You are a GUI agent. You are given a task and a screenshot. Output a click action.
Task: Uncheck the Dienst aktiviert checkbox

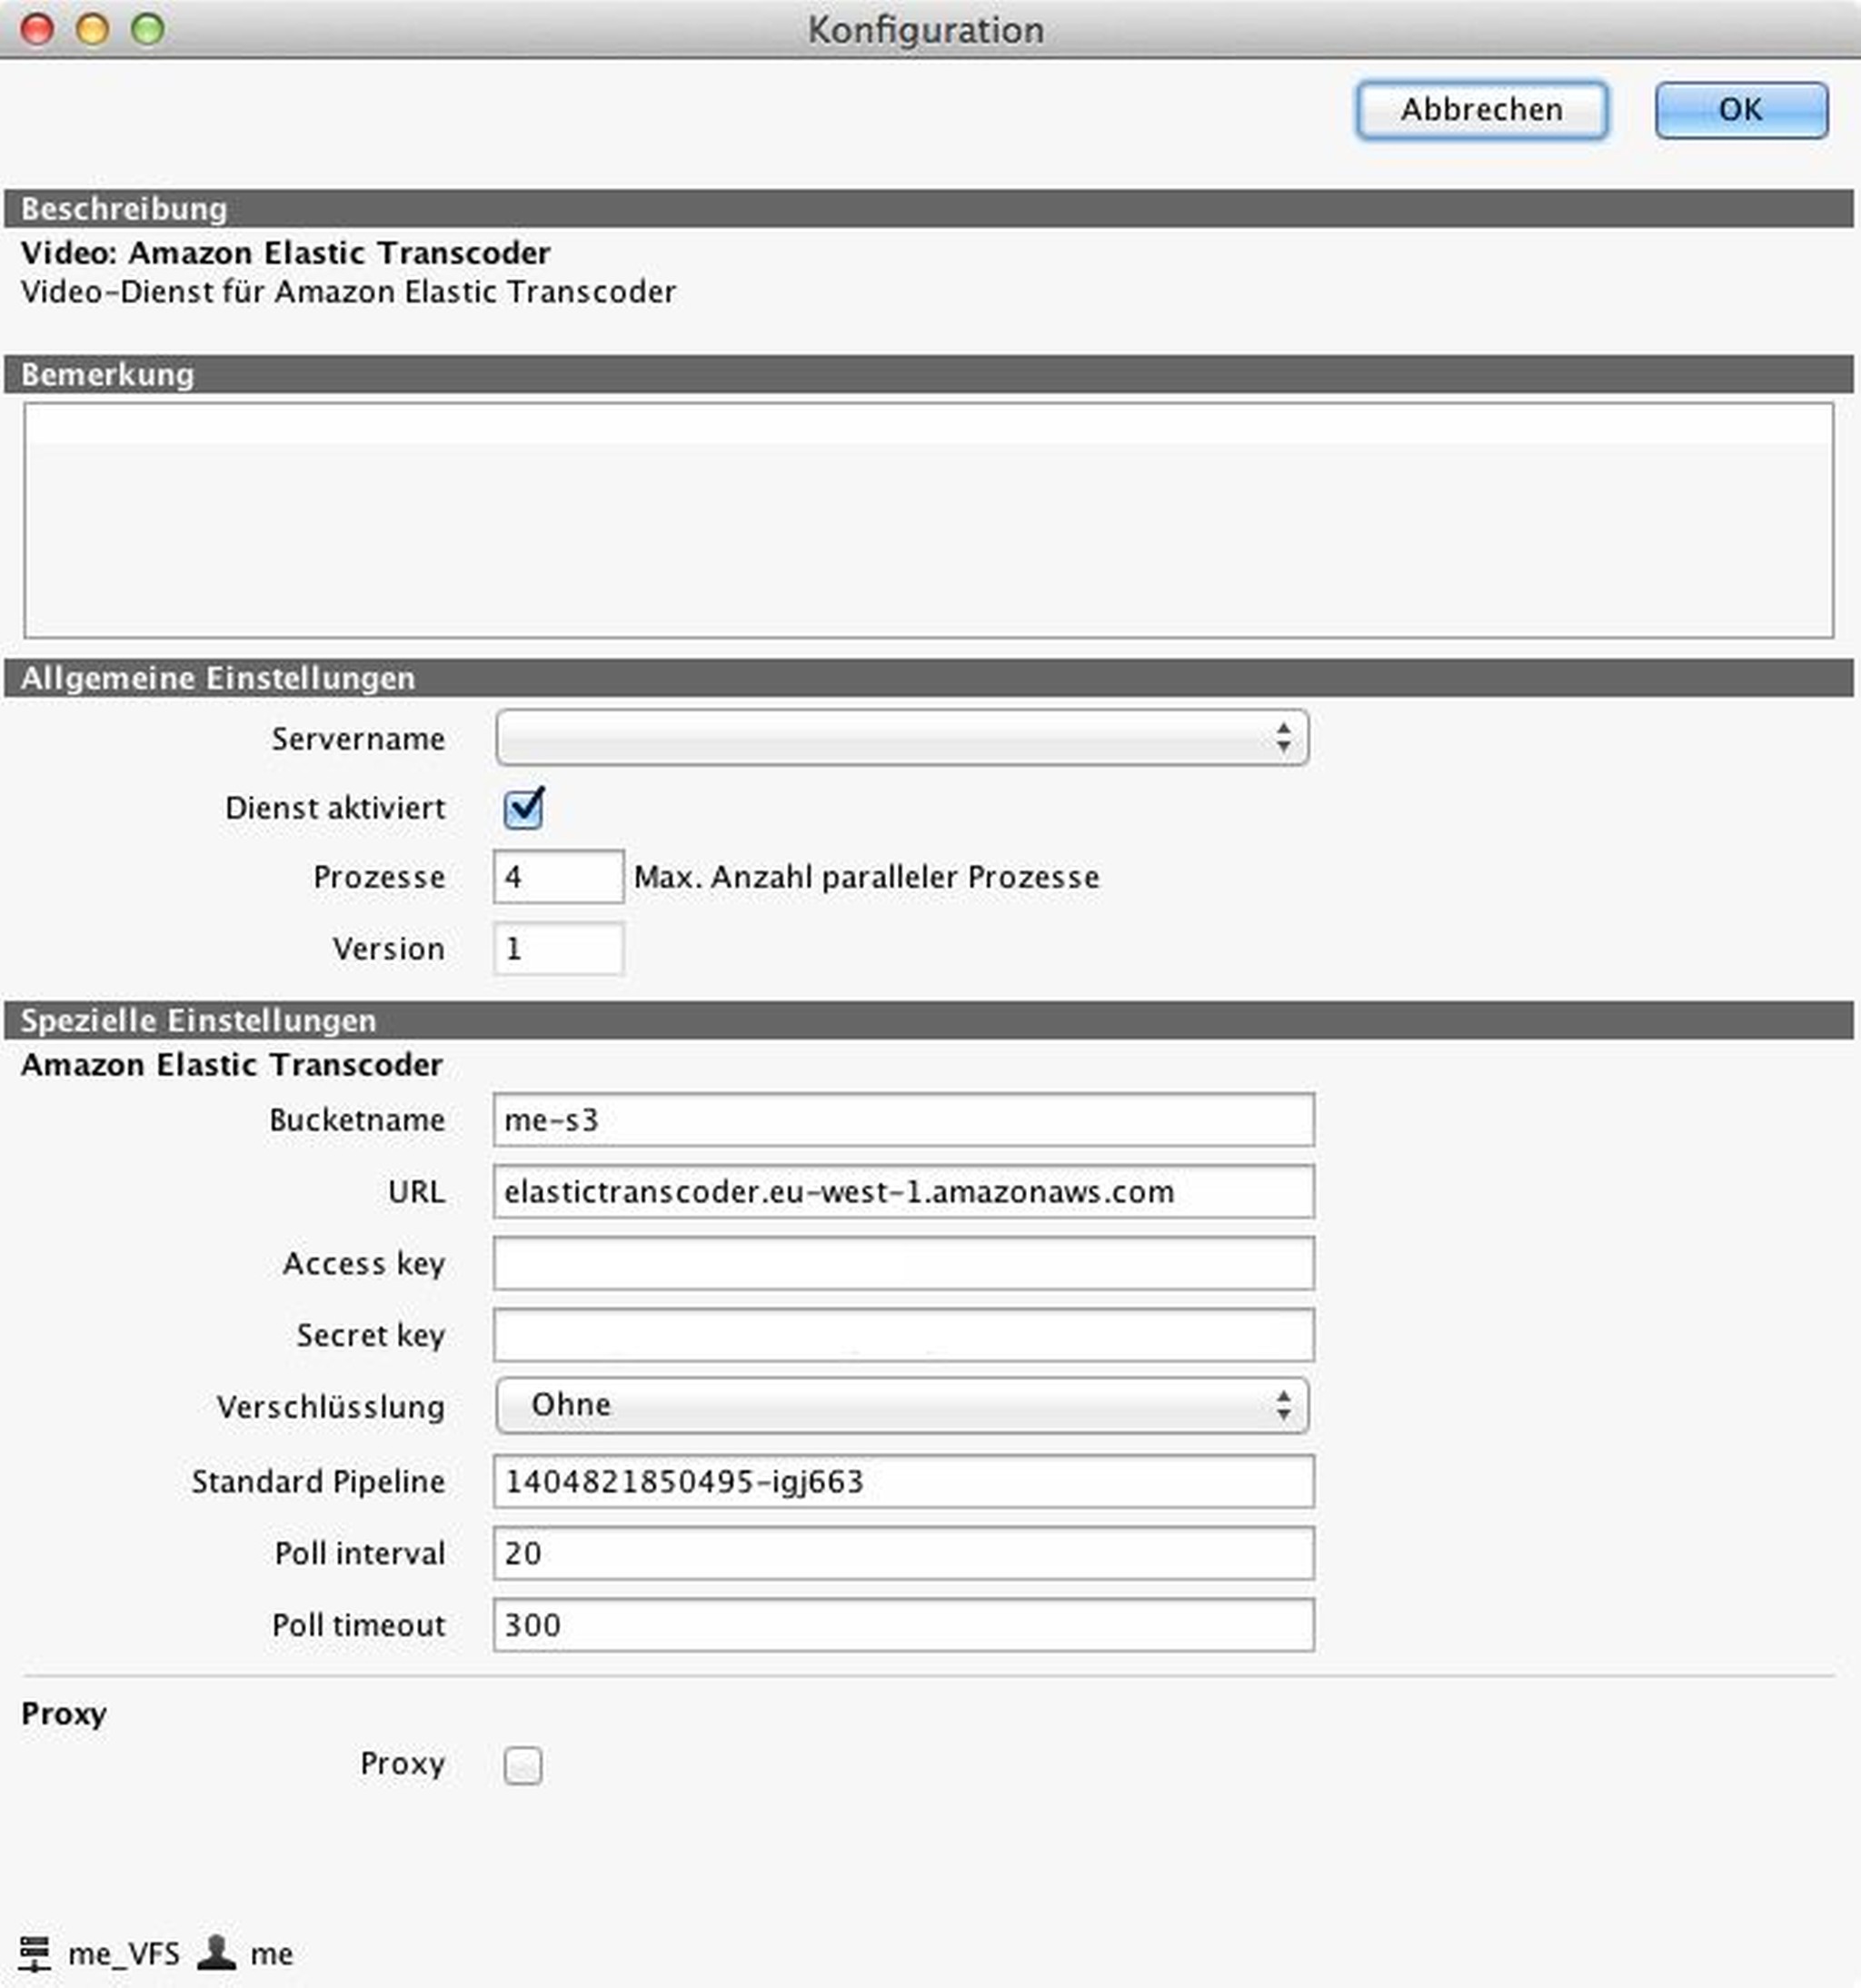(523, 808)
